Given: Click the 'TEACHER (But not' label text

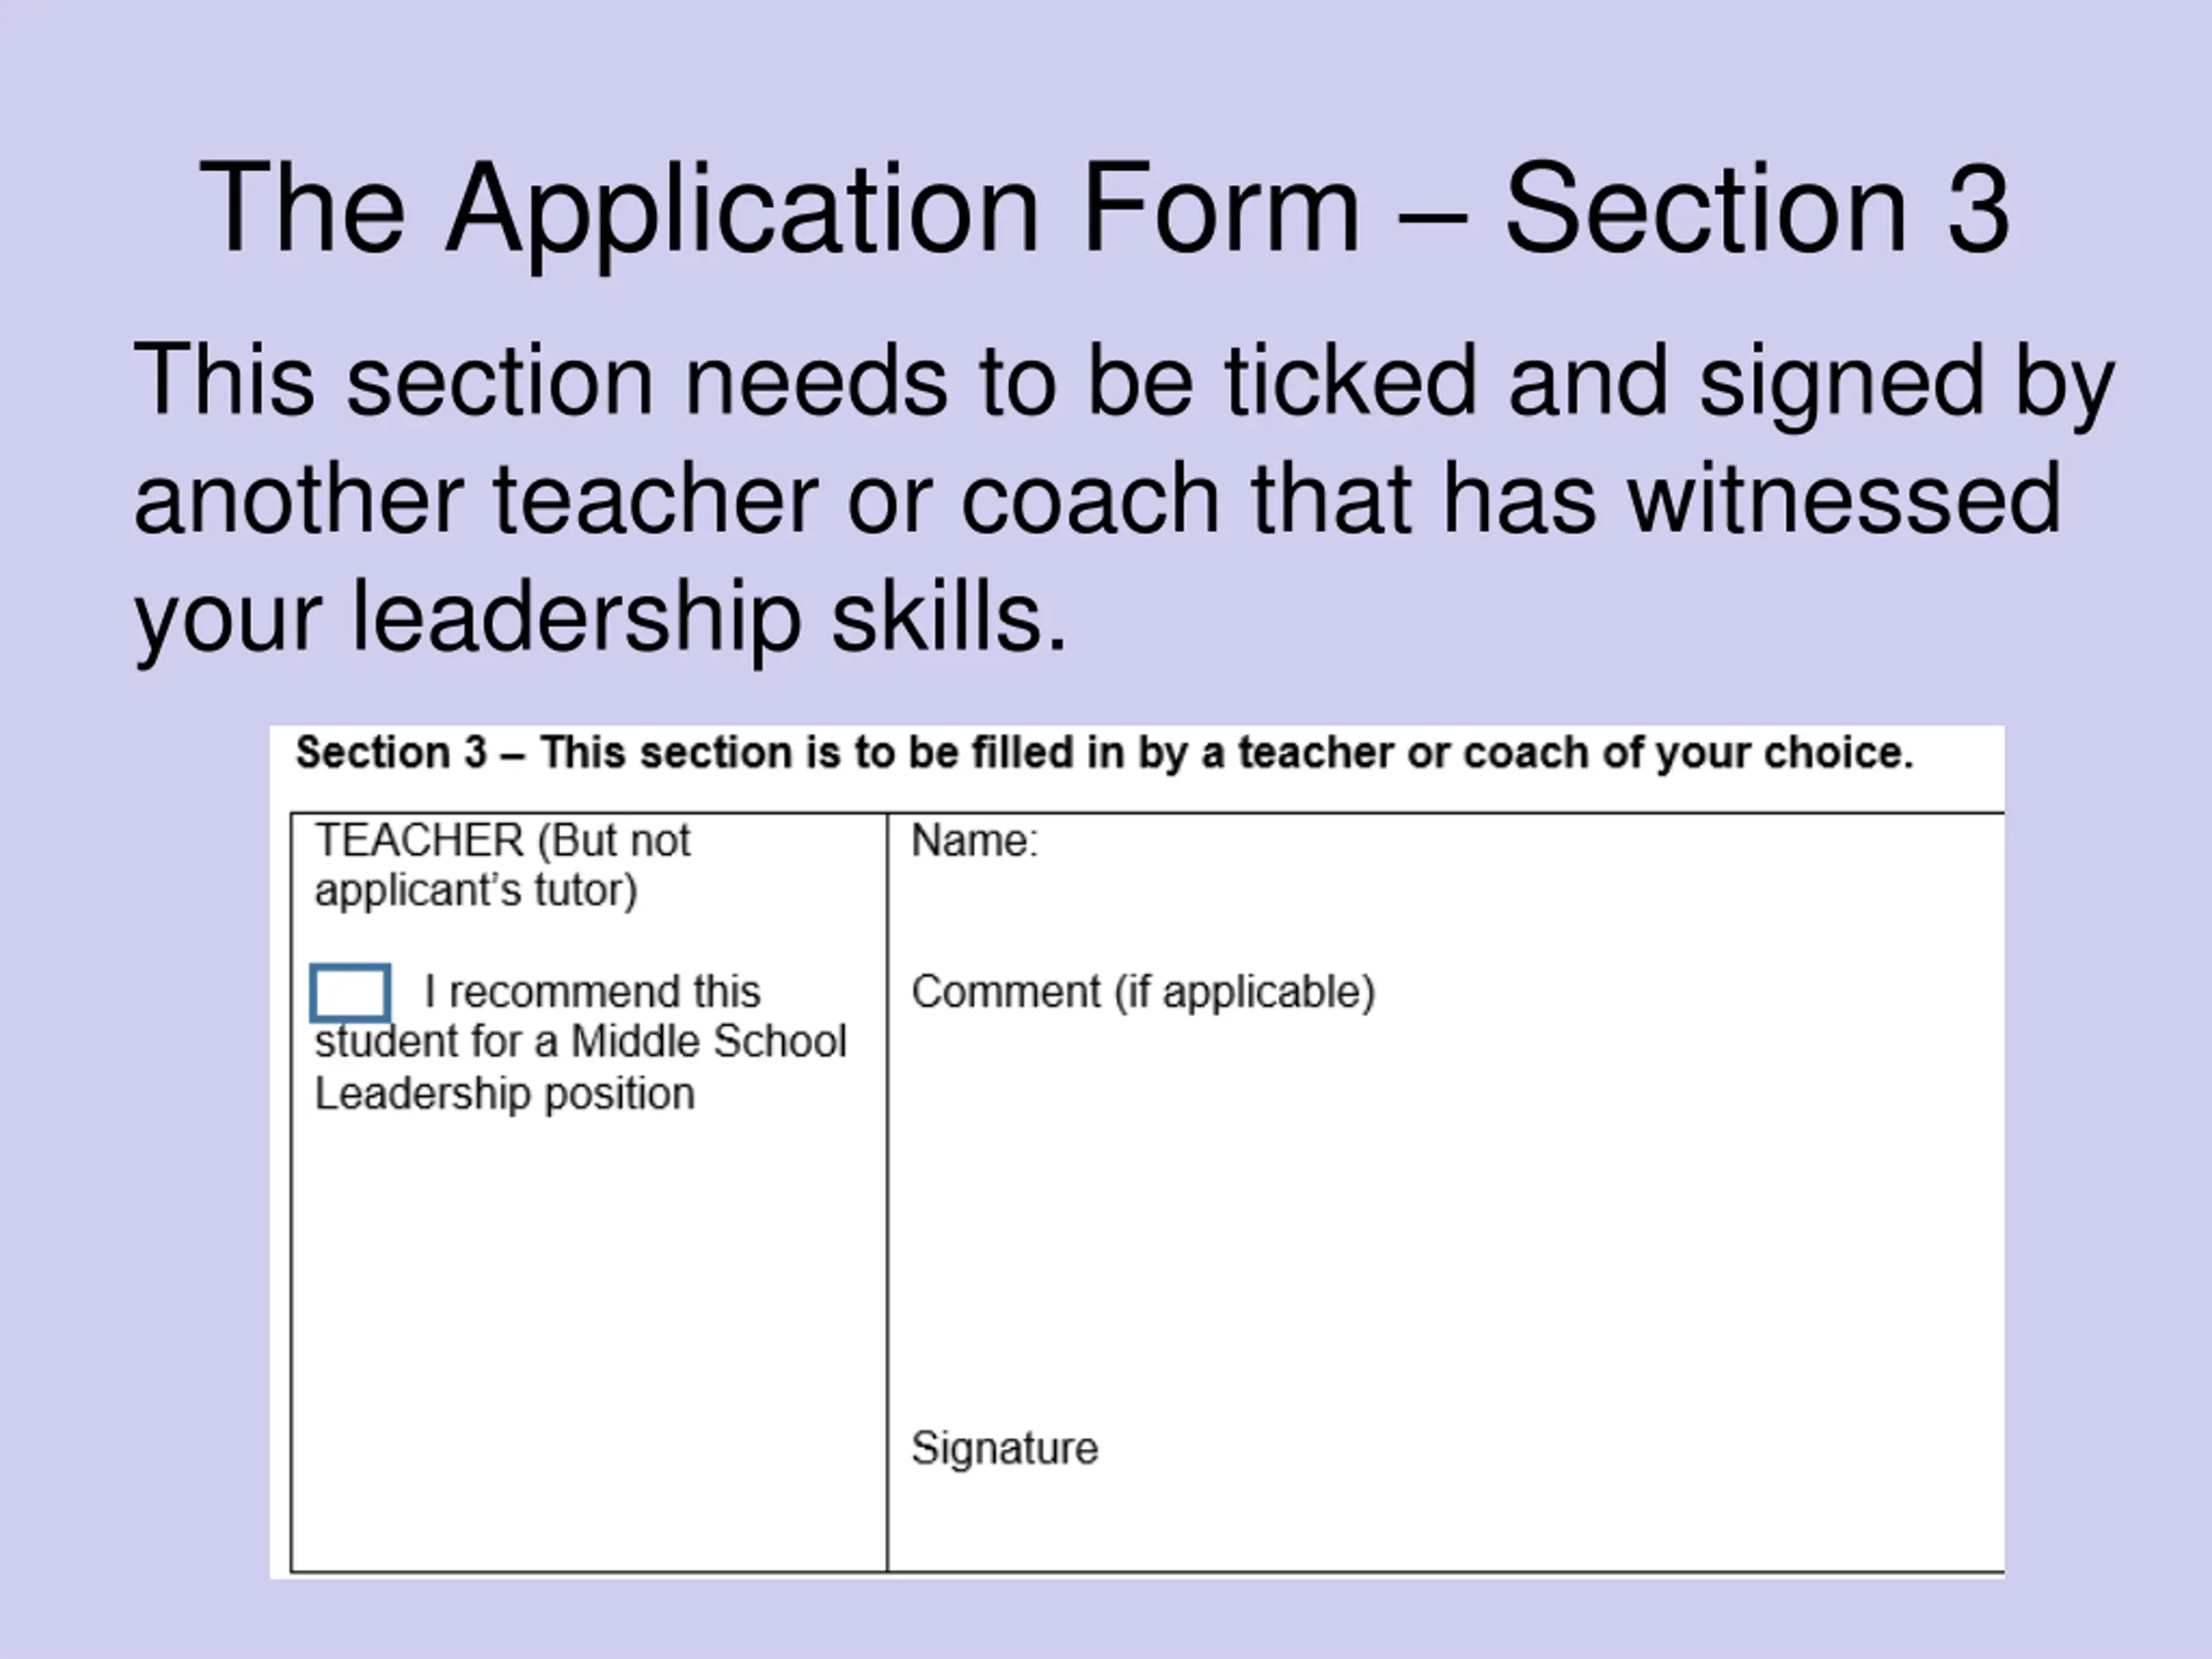Looking at the screenshot, I should point(502,841).
